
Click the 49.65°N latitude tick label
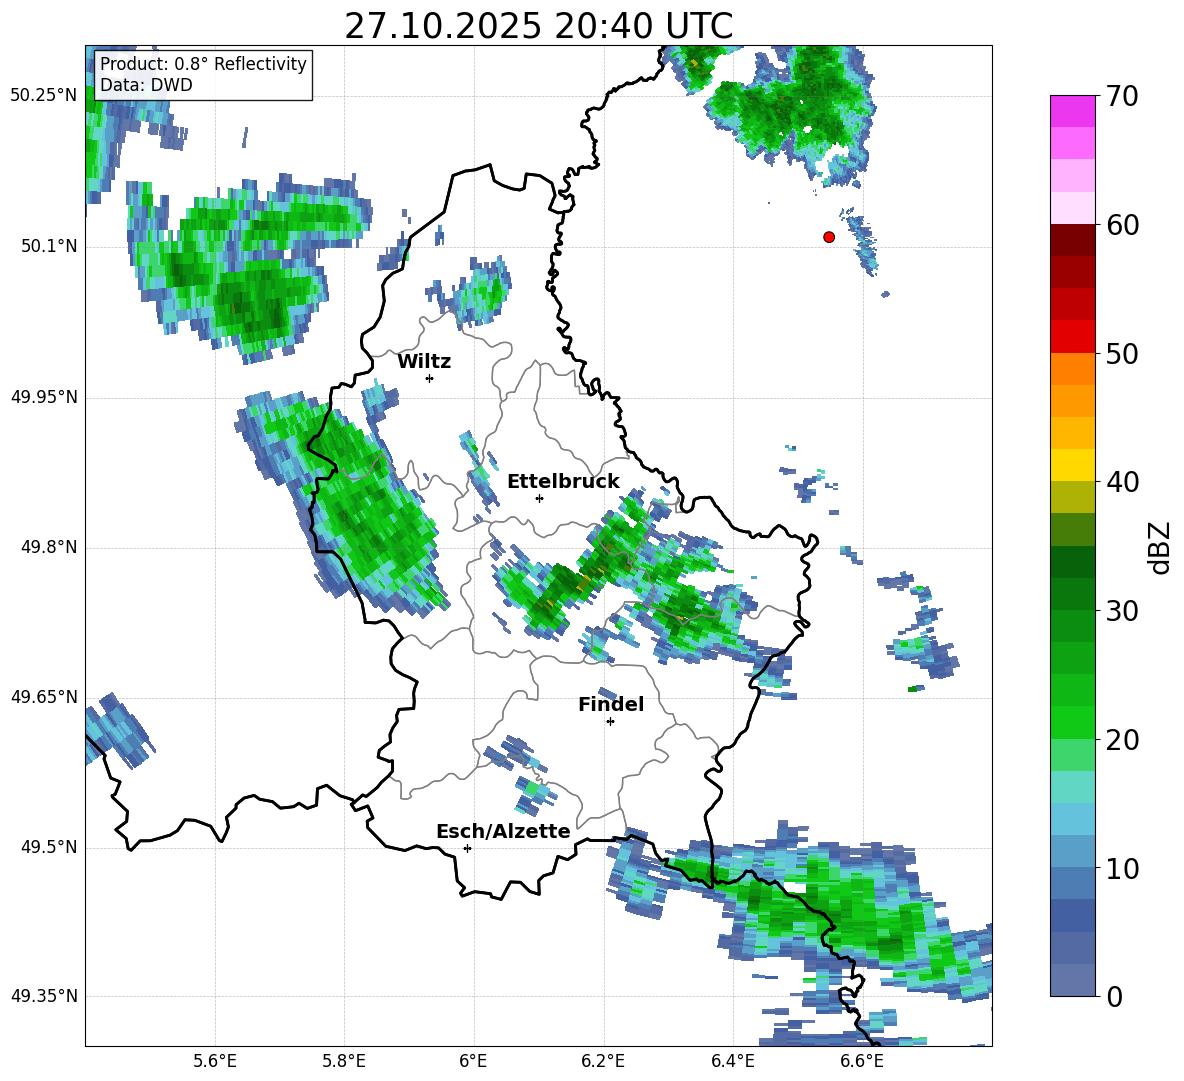pos(44,697)
